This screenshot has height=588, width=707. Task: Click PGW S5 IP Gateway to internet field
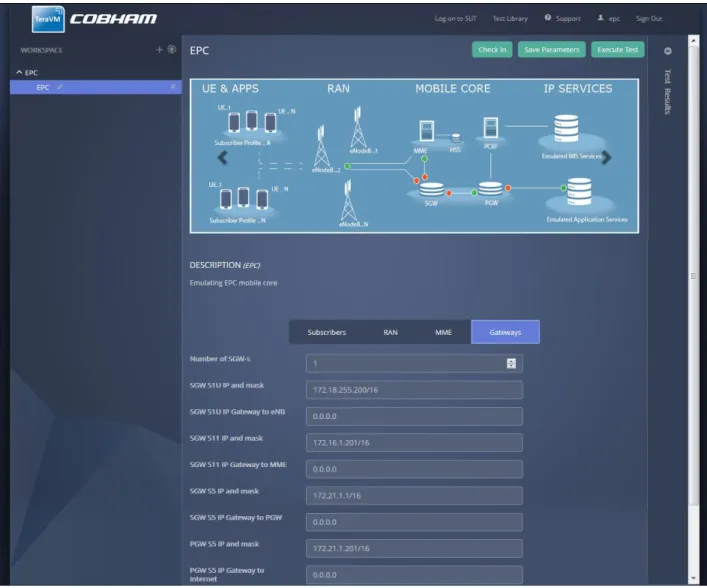click(414, 575)
